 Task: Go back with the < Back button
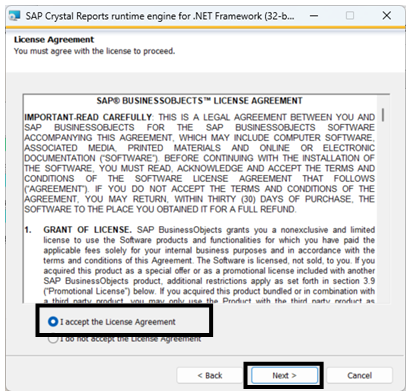tap(210, 376)
